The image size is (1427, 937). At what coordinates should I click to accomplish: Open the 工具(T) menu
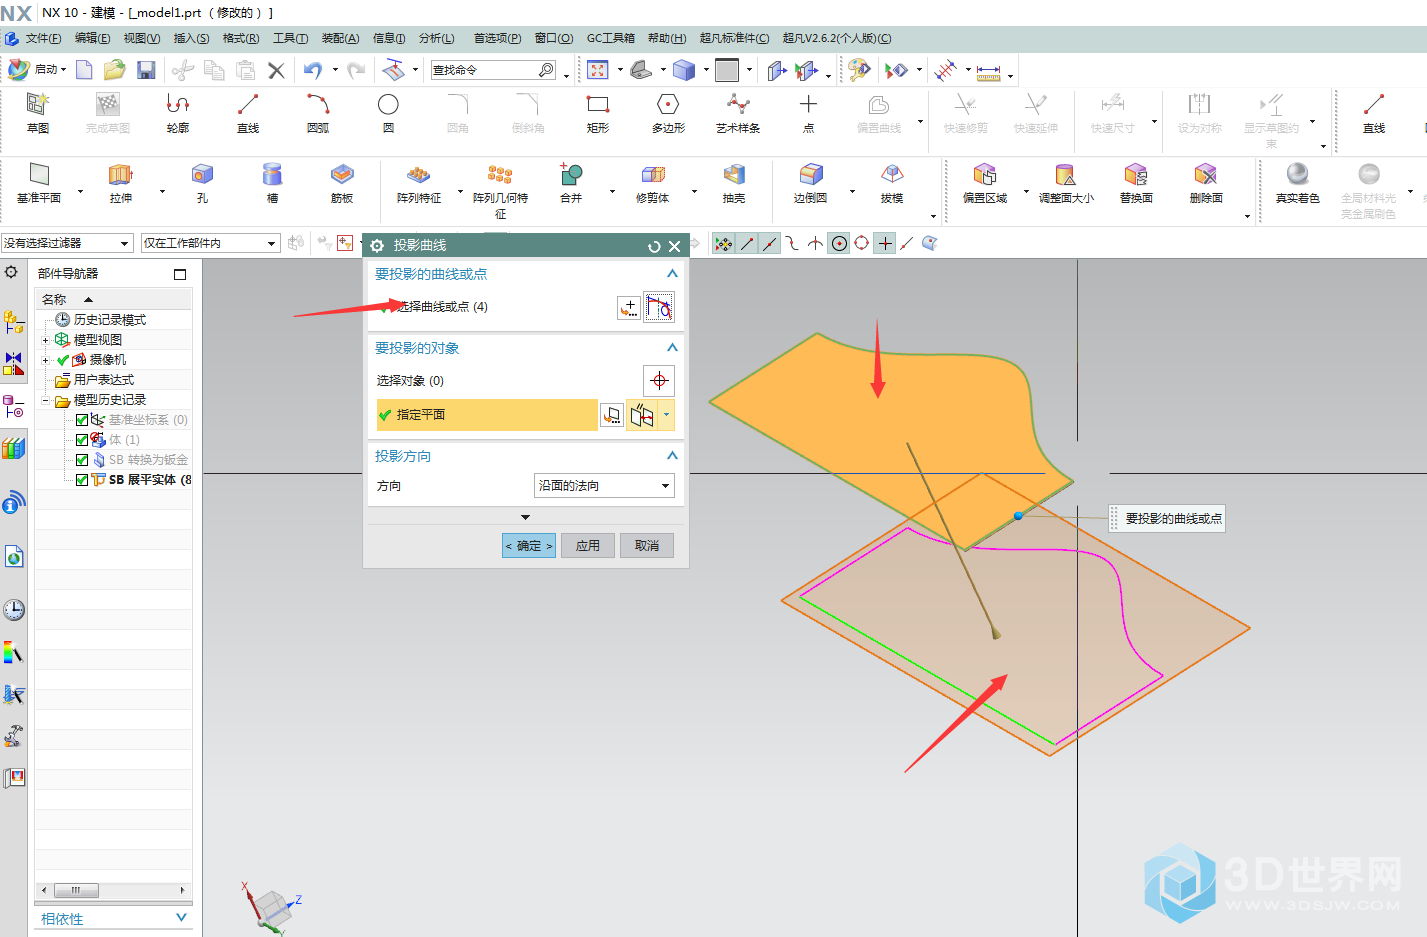(290, 38)
